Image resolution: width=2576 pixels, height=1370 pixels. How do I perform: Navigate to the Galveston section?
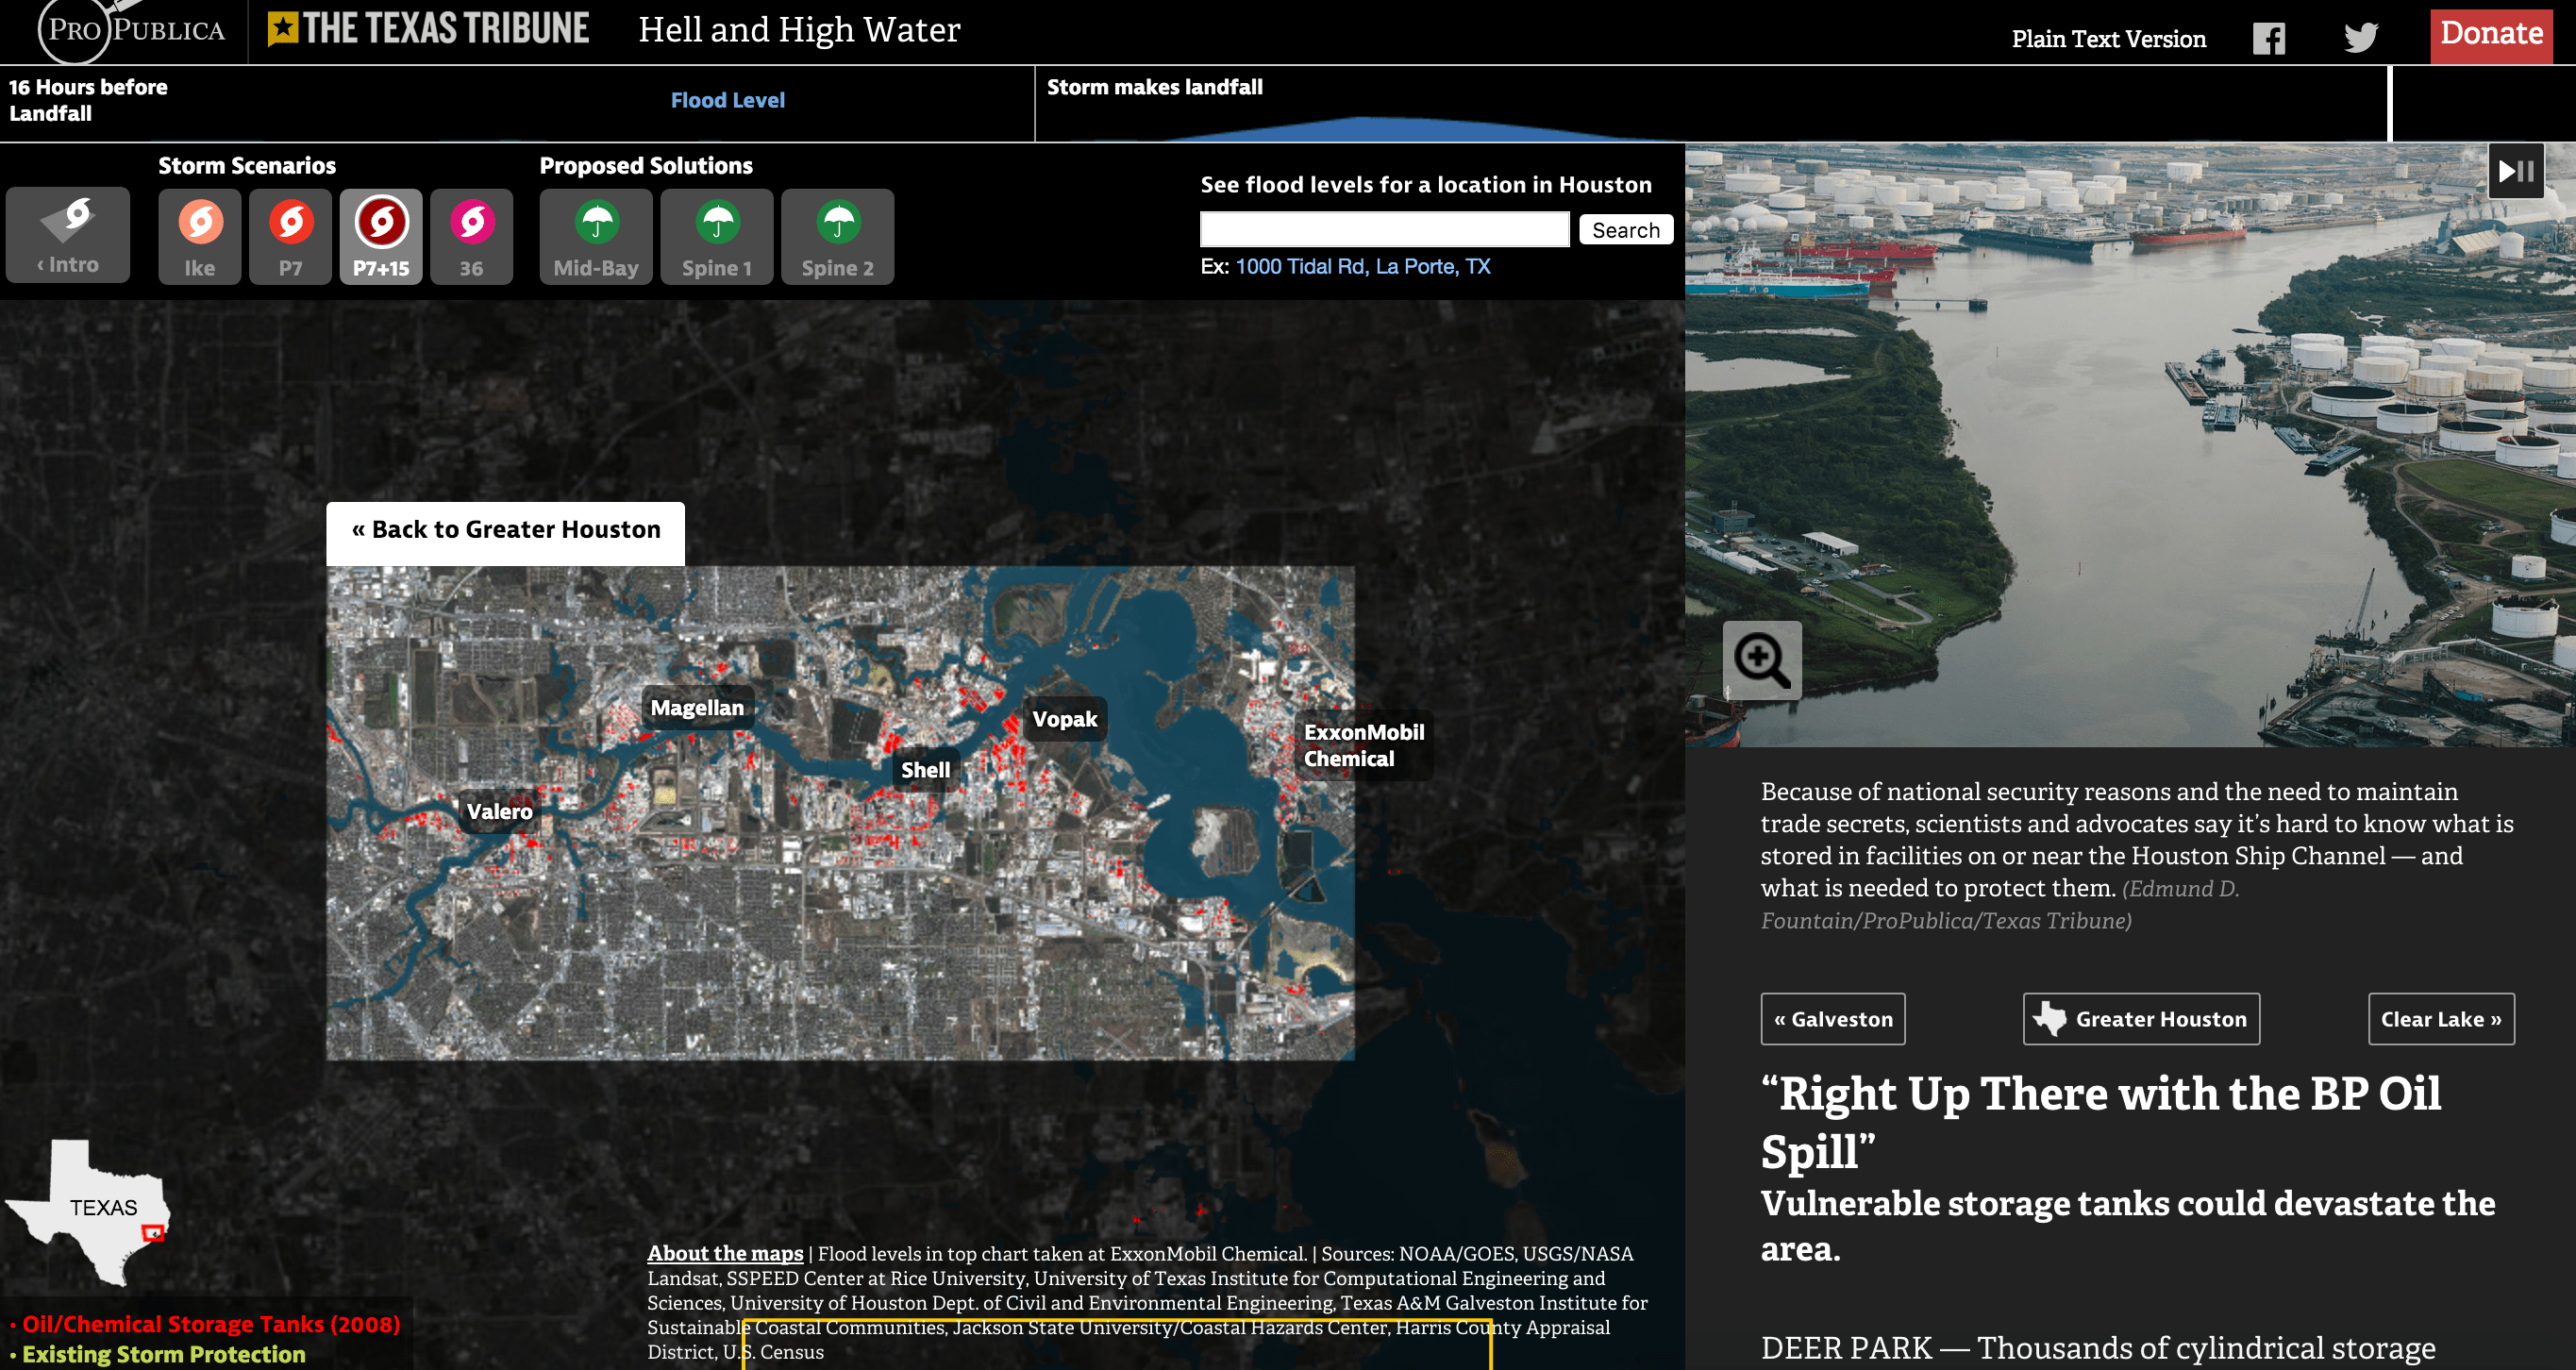pyautogui.click(x=1832, y=1019)
